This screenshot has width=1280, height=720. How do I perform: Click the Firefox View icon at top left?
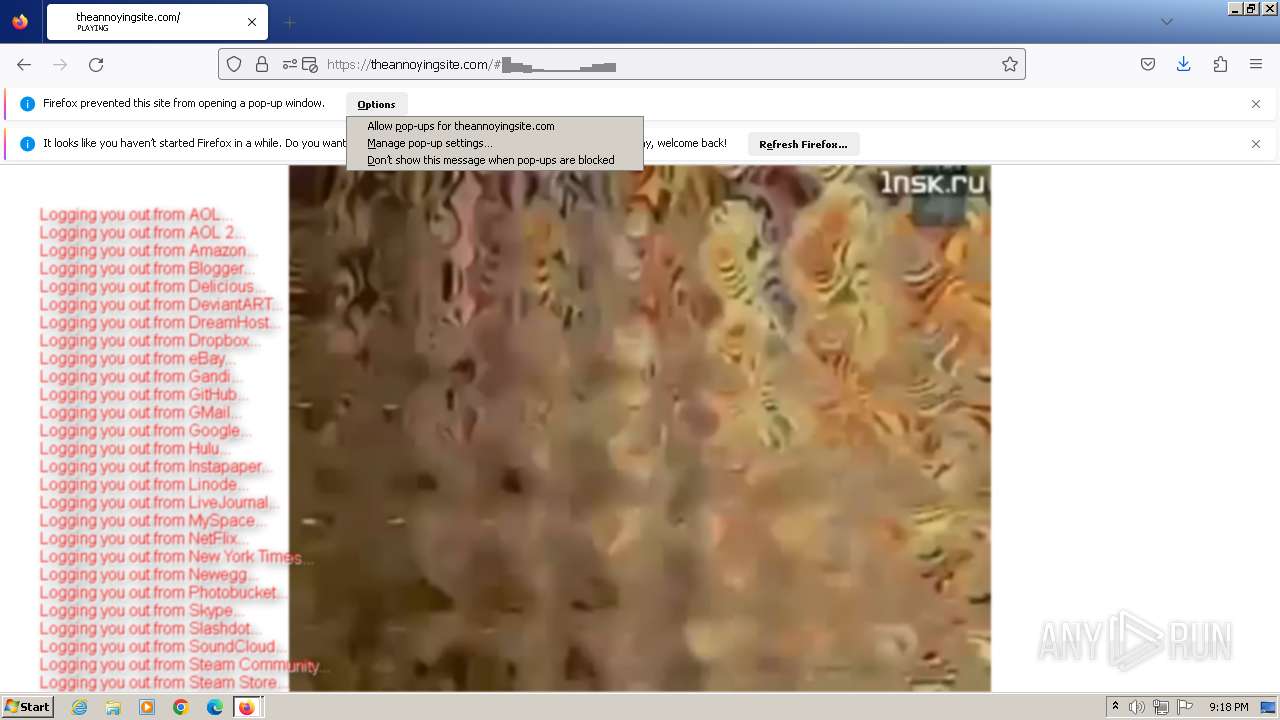[20, 22]
